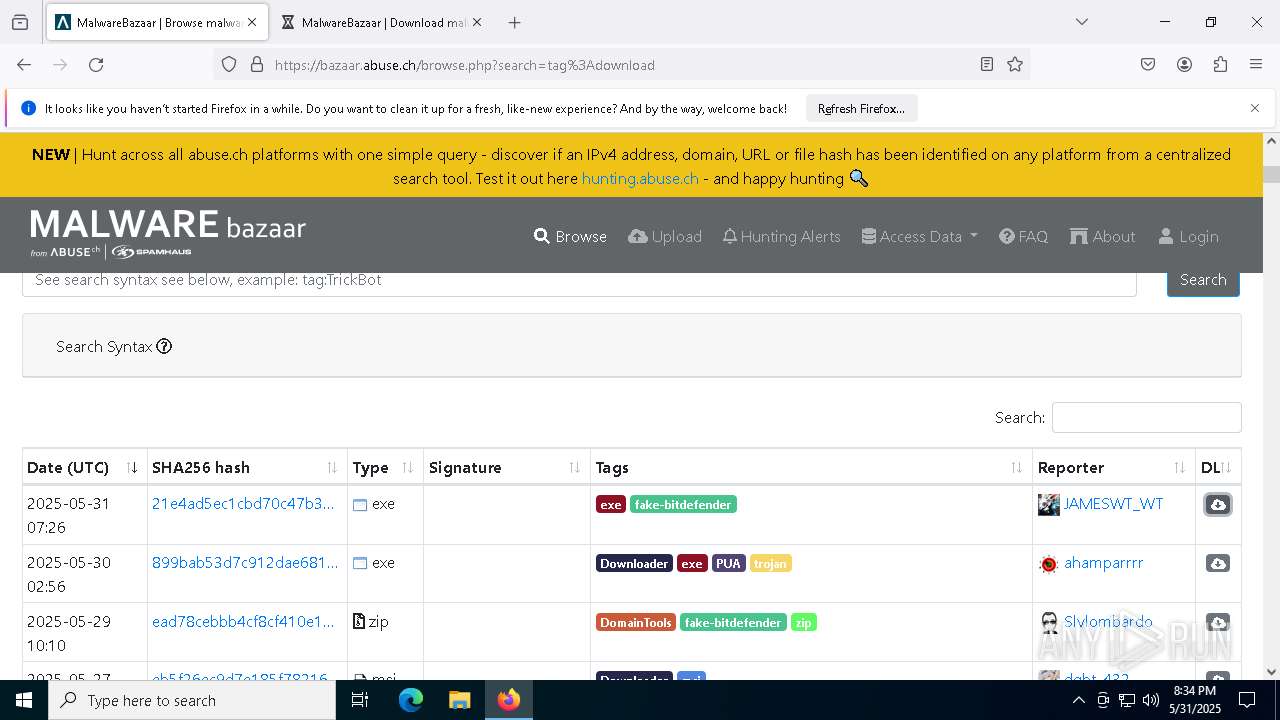
Task: Close the MalwareBazaar Download tab
Action: pos(477,22)
